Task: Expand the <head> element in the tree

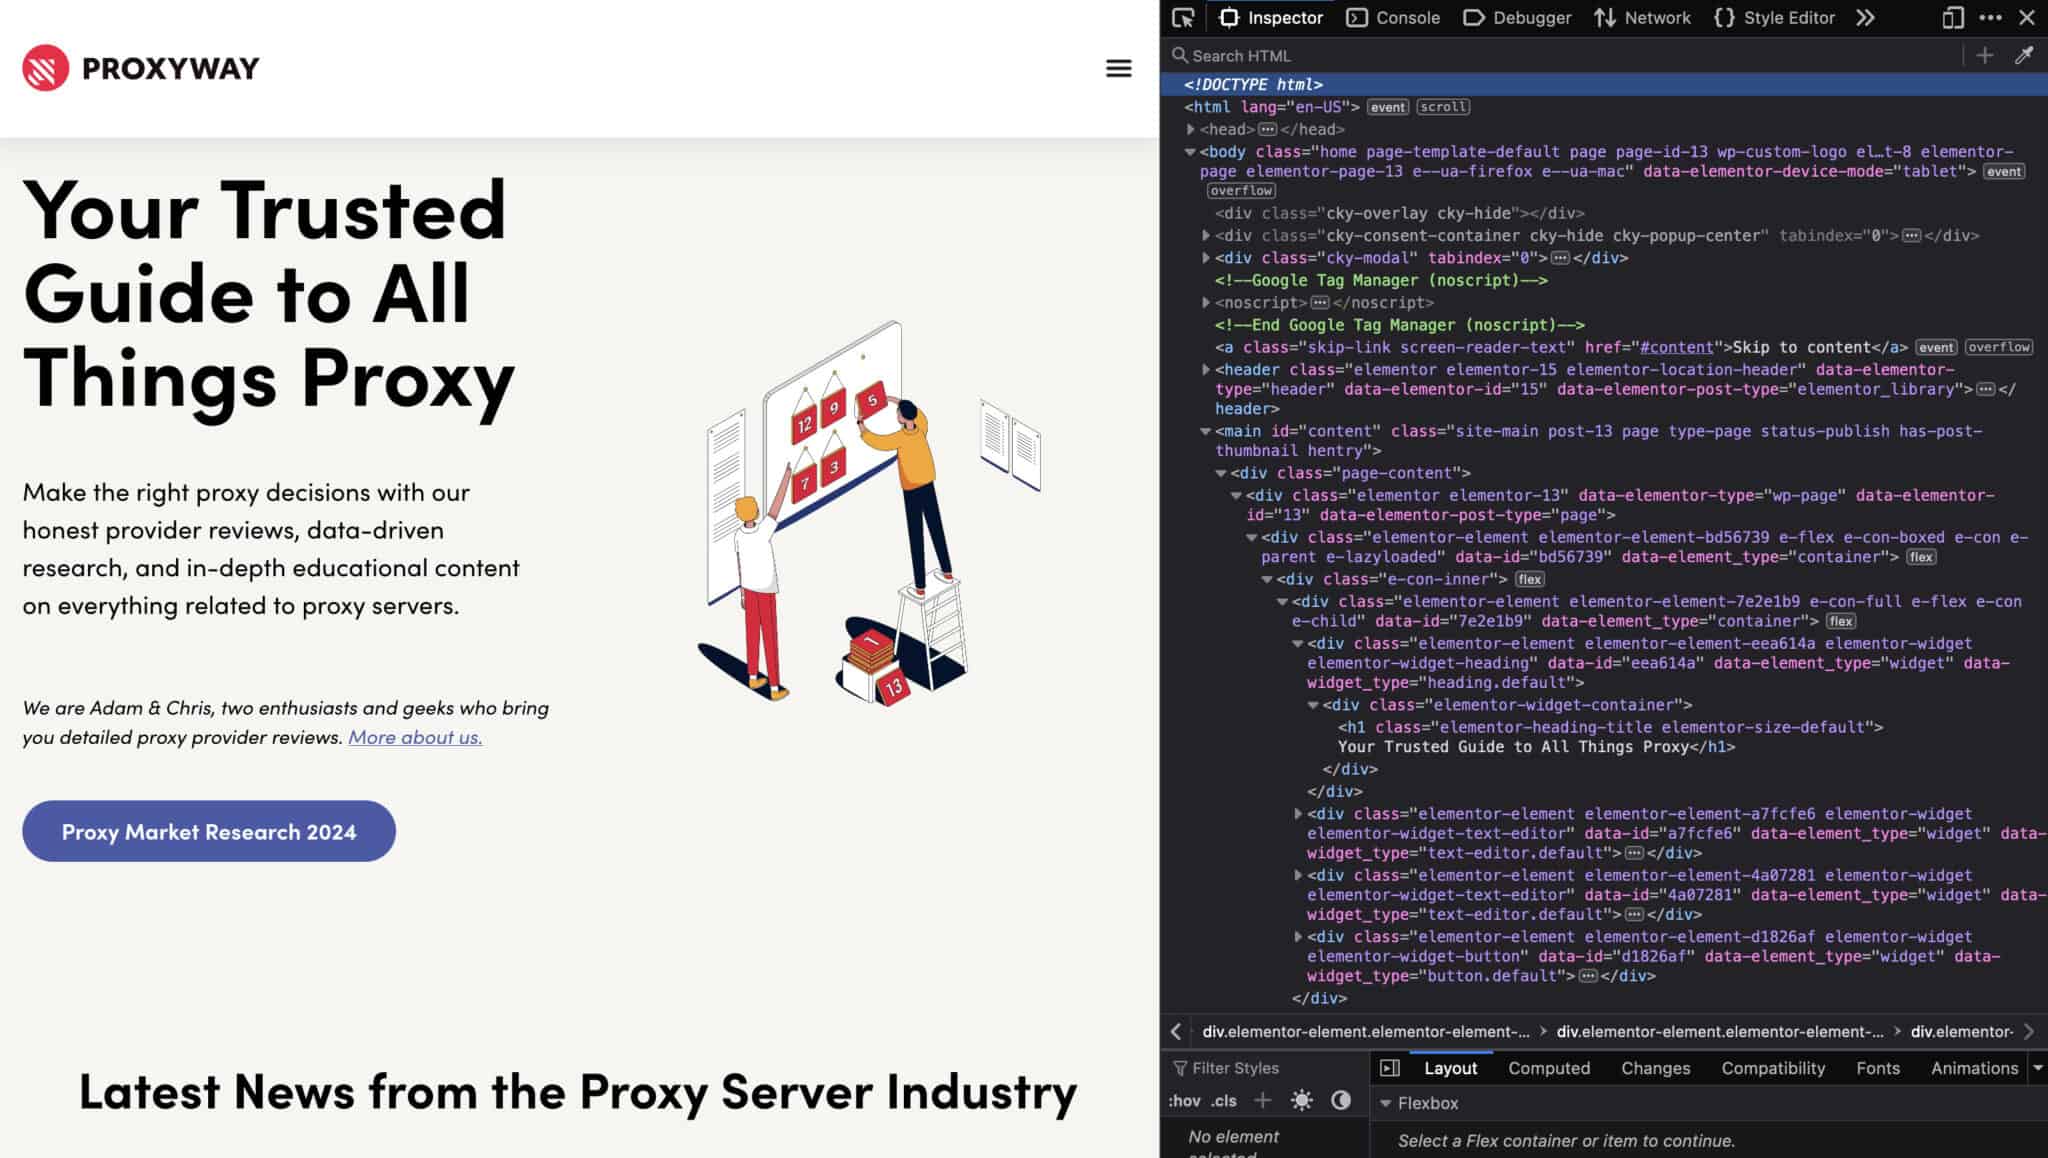Action: click(1192, 129)
